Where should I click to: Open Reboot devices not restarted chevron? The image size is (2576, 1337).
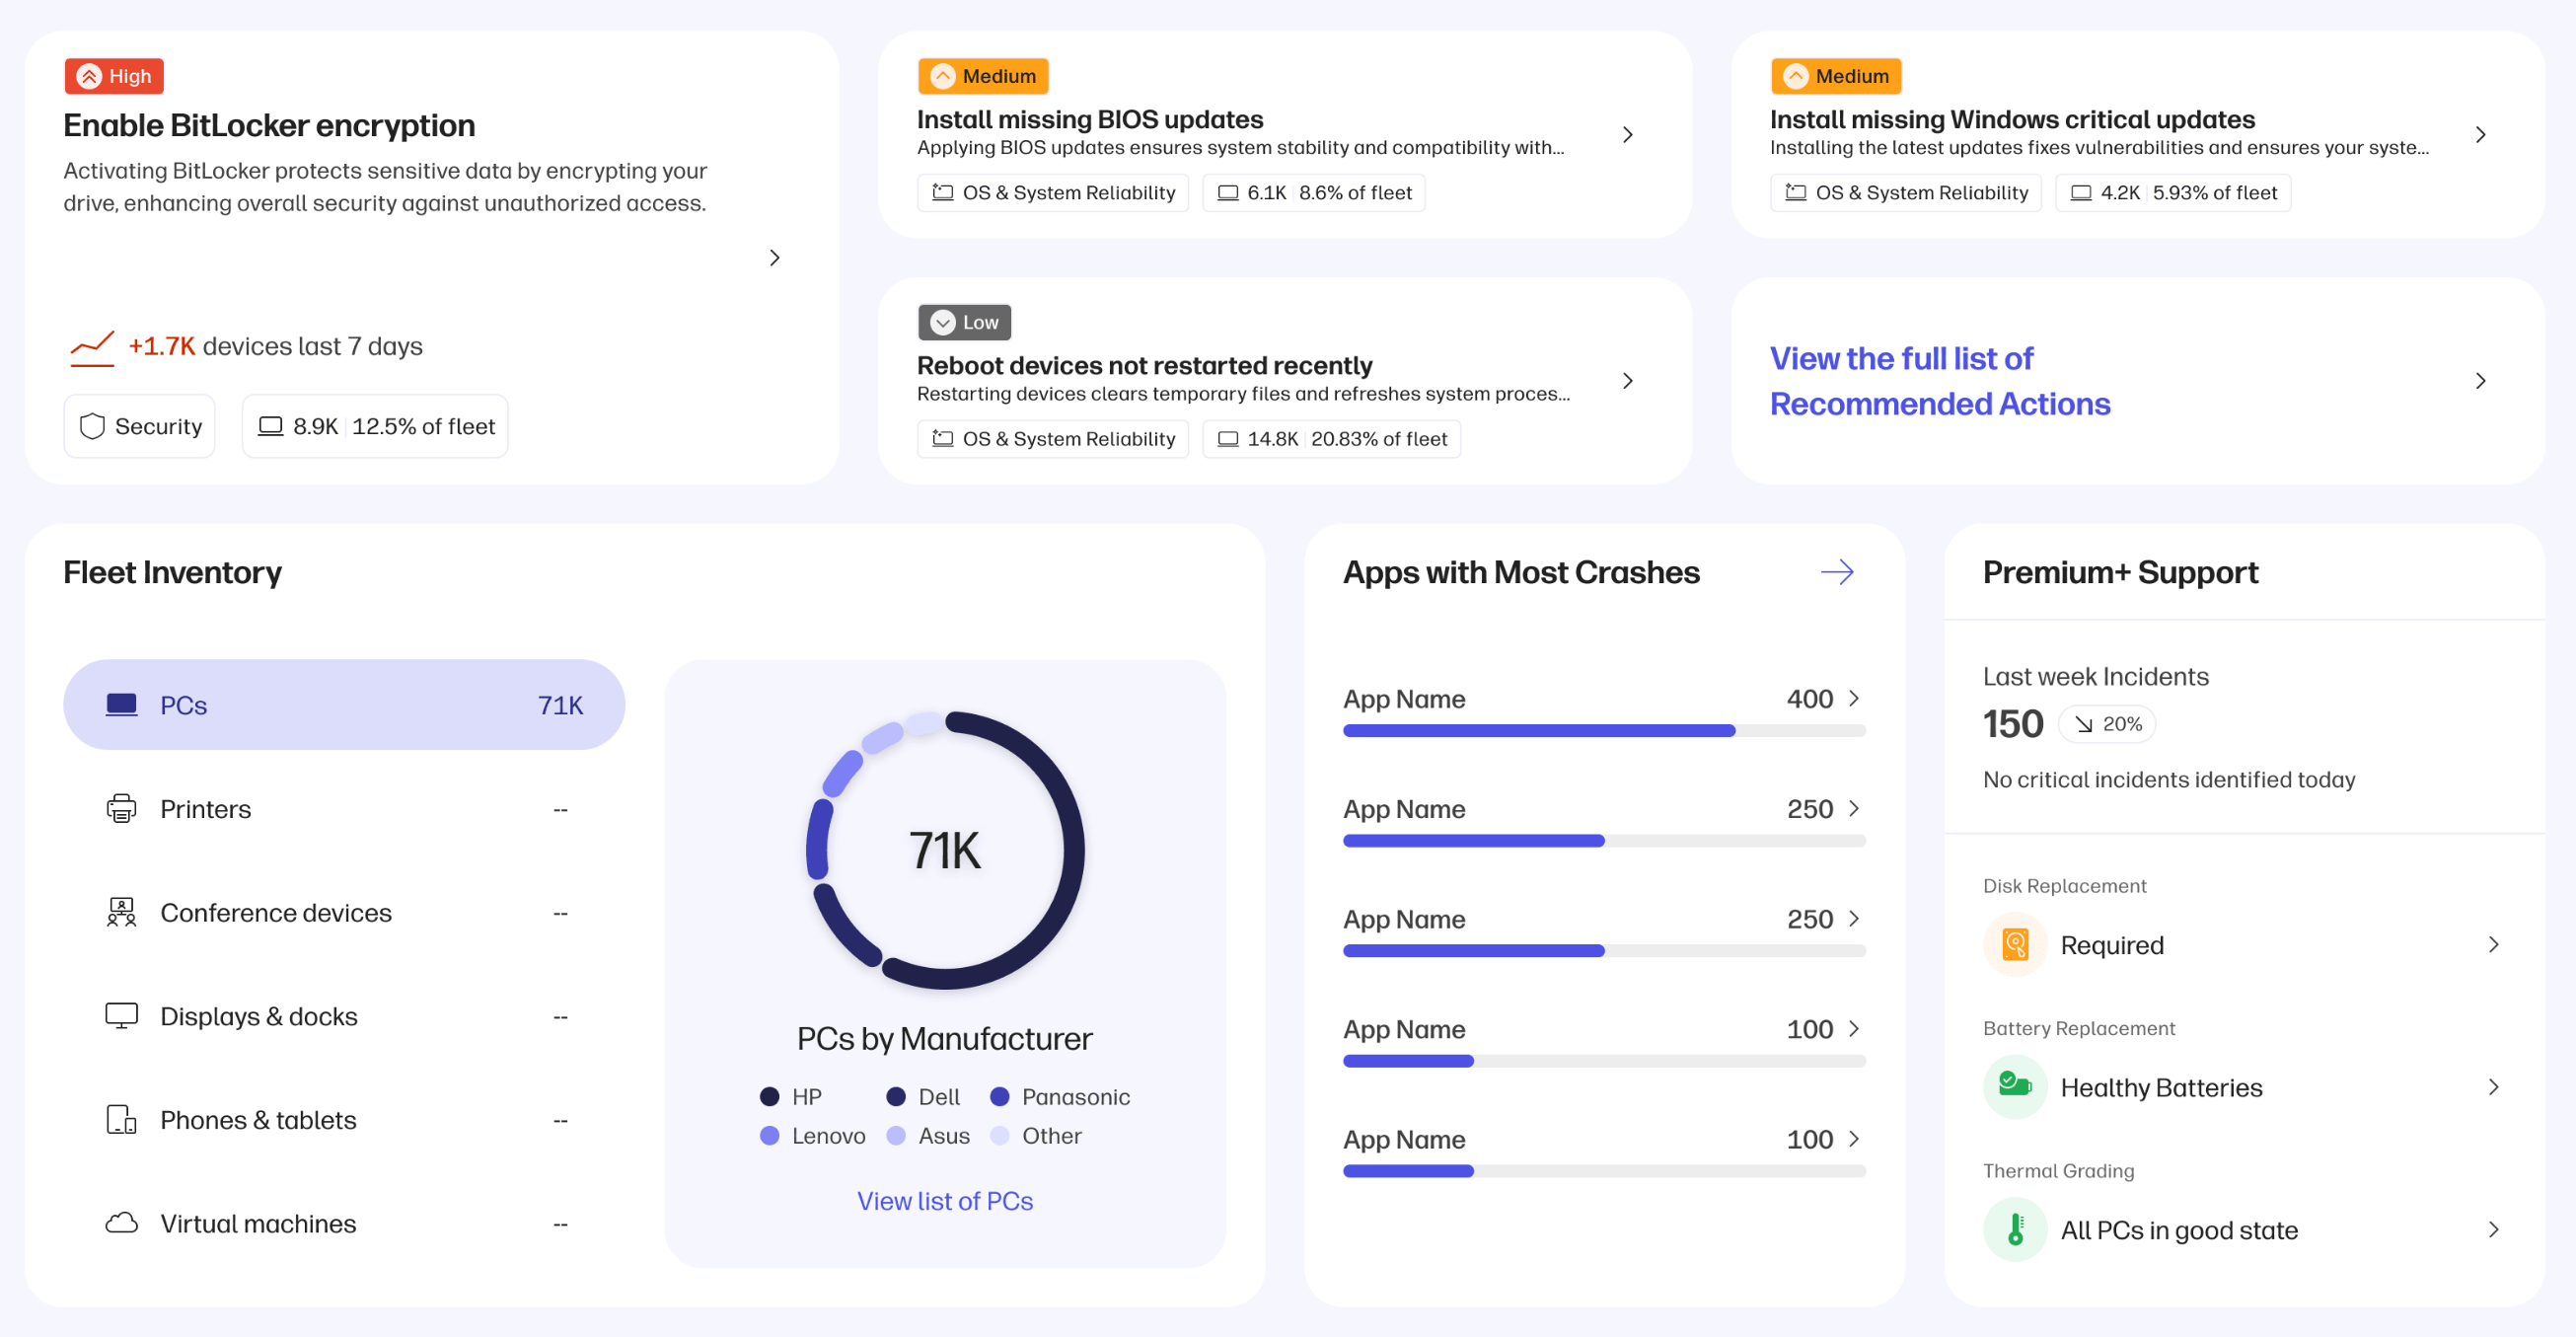click(1627, 381)
